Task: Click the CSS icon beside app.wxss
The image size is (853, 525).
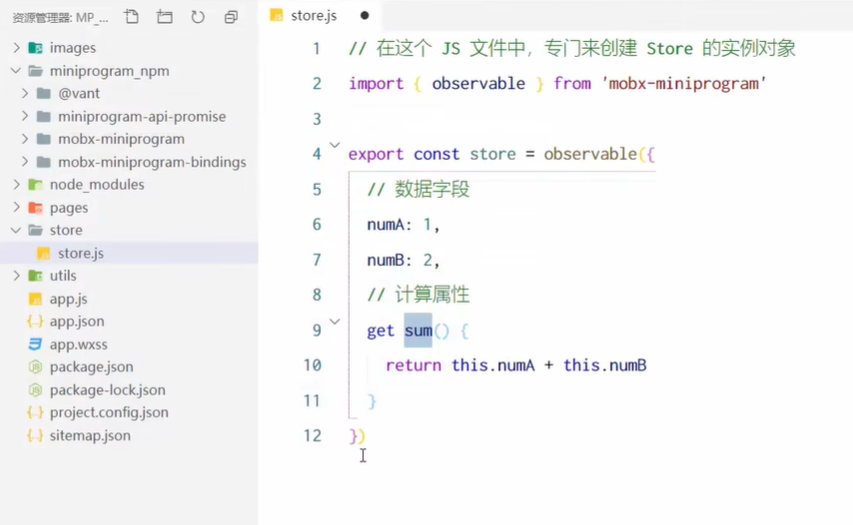Action: (35, 344)
